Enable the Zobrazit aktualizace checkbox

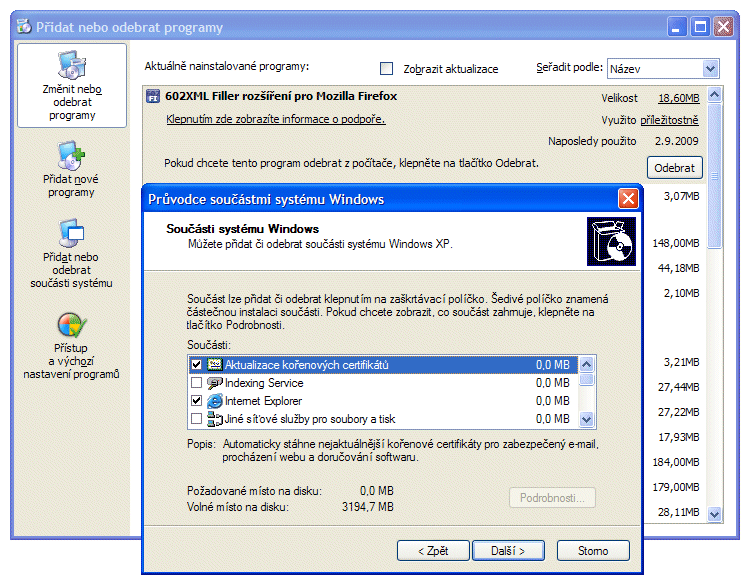click(387, 69)
